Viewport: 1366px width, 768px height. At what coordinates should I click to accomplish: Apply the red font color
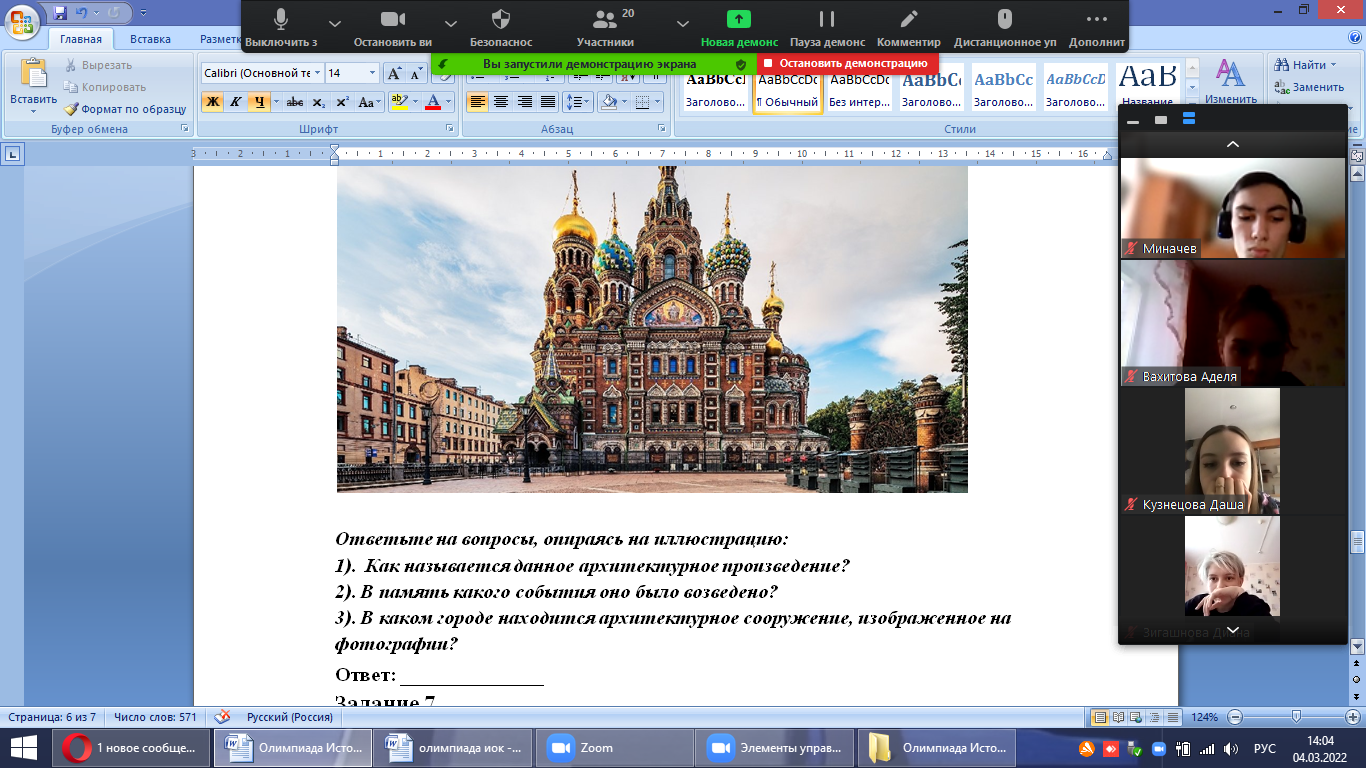point(433,102)
